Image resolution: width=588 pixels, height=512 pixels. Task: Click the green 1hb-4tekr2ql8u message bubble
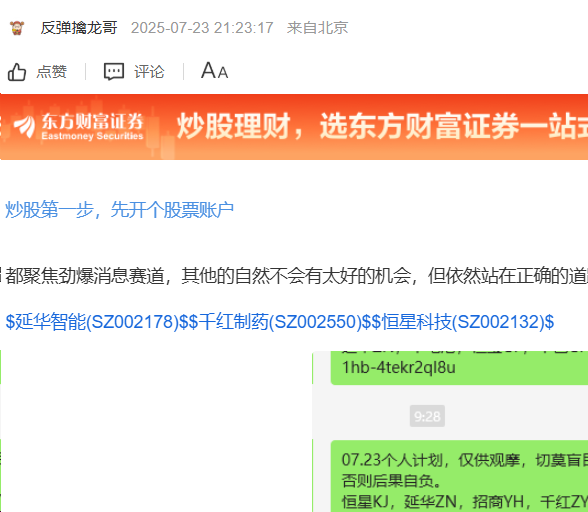(x=459, y=368)
